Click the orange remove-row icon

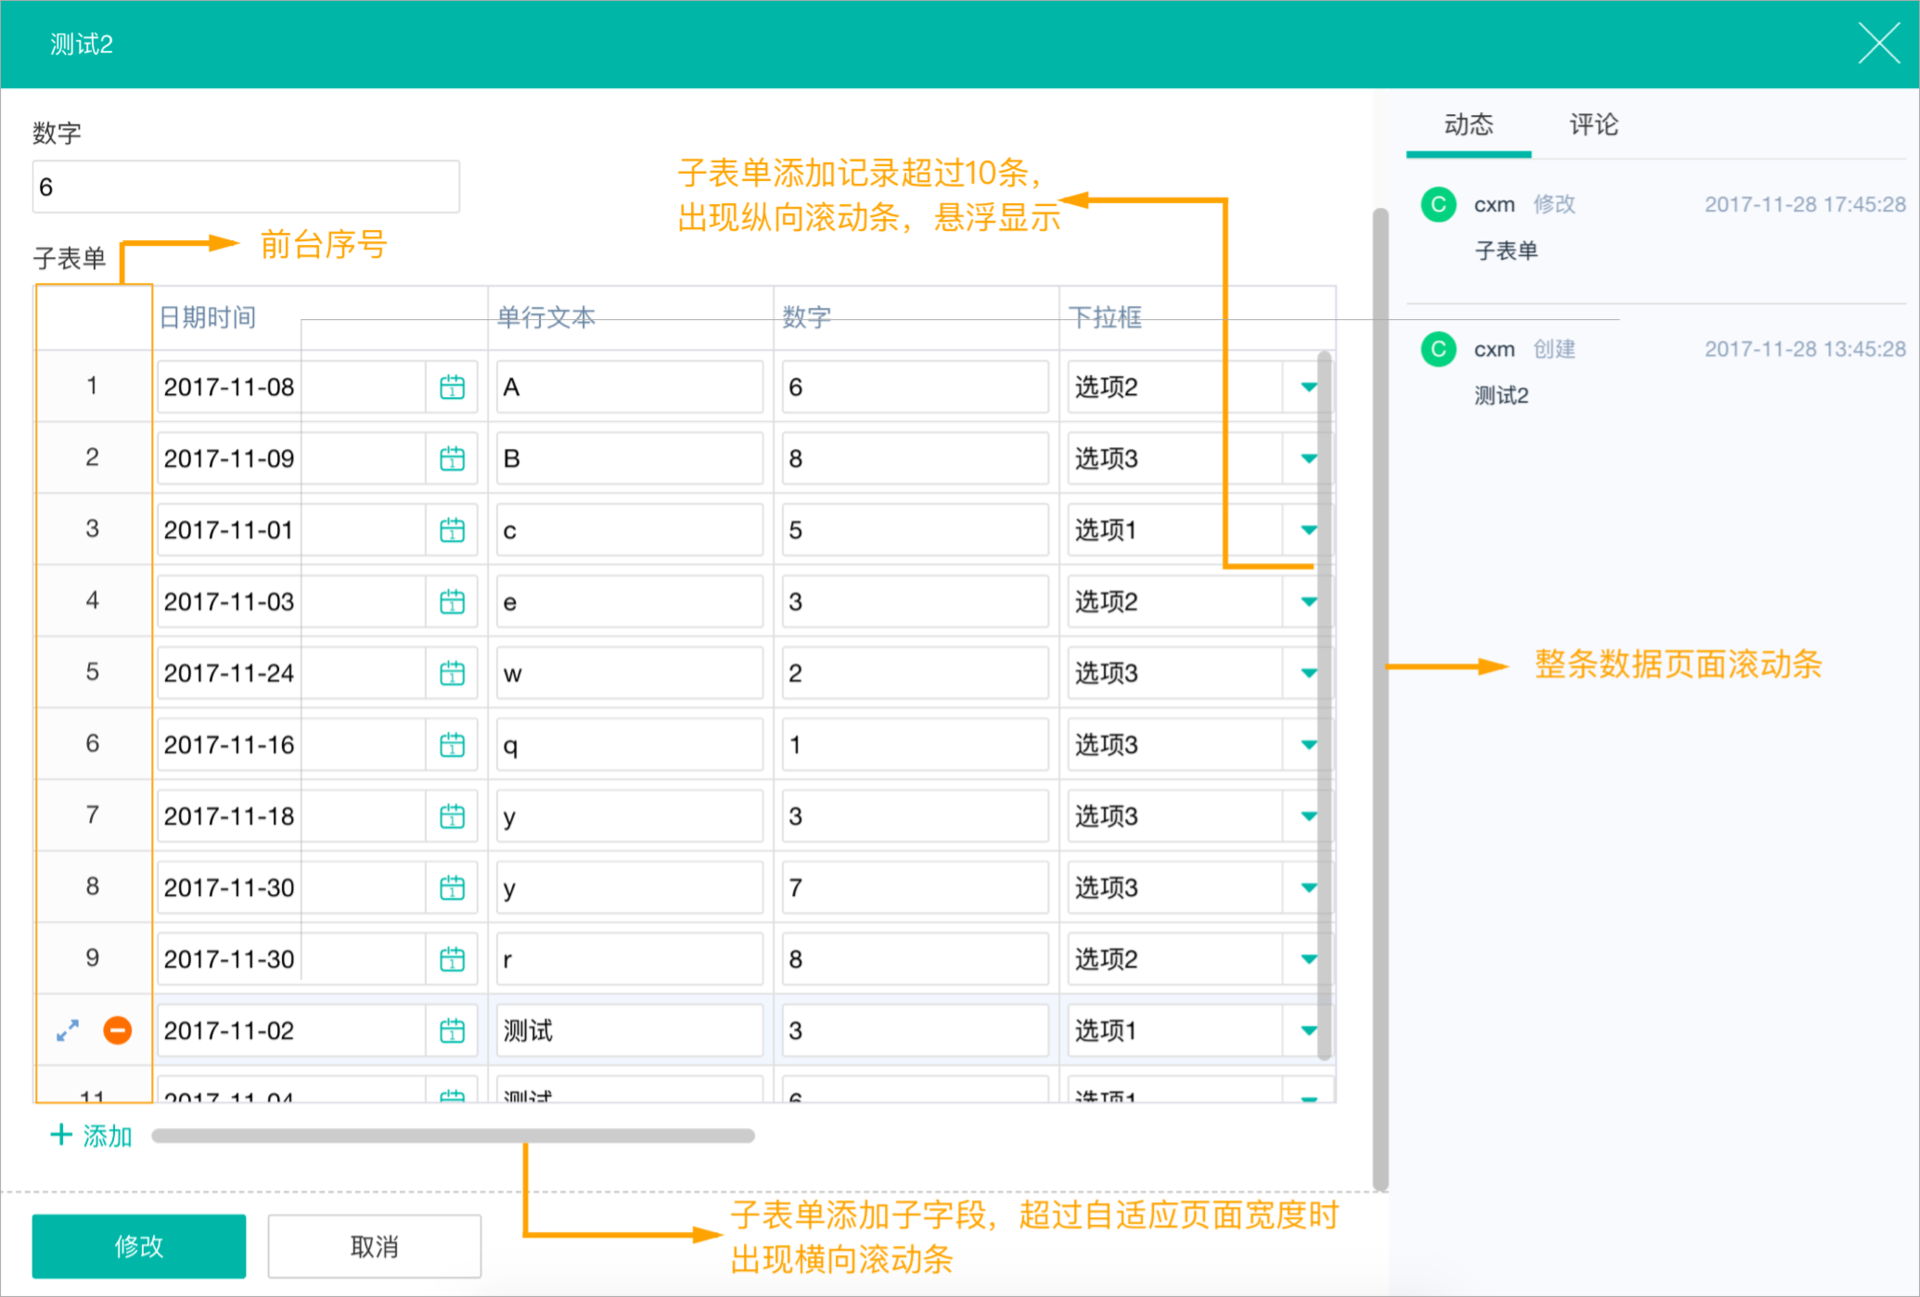(x=117, y=1030)
